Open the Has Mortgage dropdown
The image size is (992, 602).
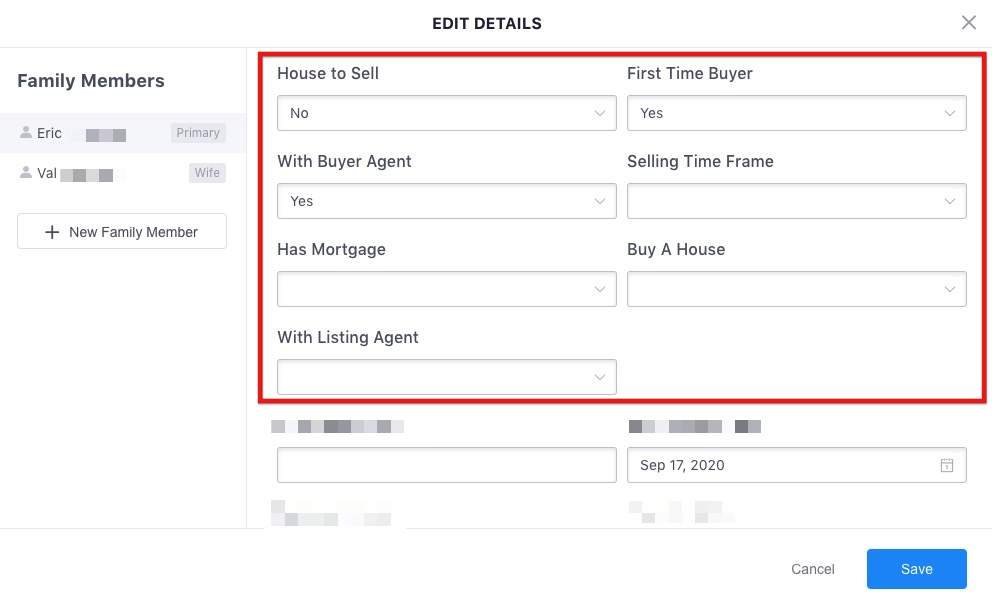click(x=447, y=289)
